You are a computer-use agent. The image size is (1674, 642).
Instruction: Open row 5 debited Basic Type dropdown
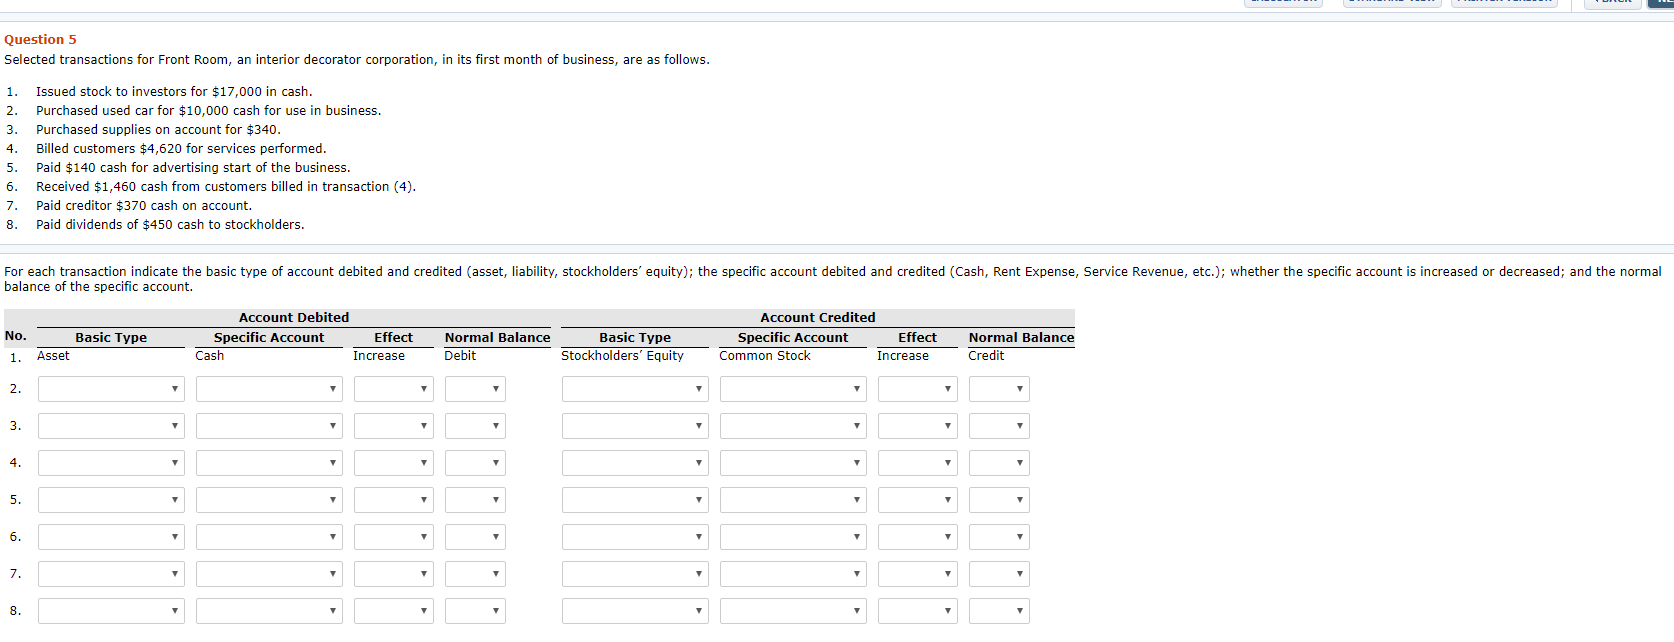[111, 500]
